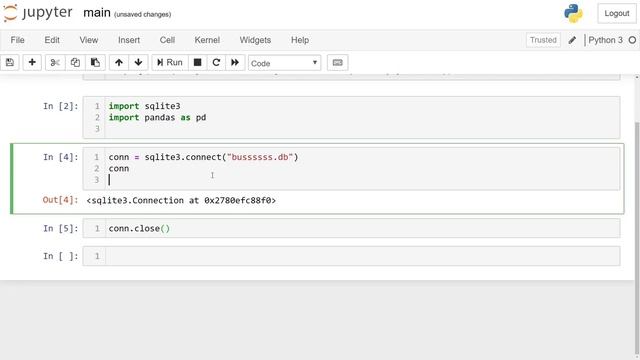Click the In [2] prompt label
The height and width of the screenshot is (360, 640).
tap(60, 106)
